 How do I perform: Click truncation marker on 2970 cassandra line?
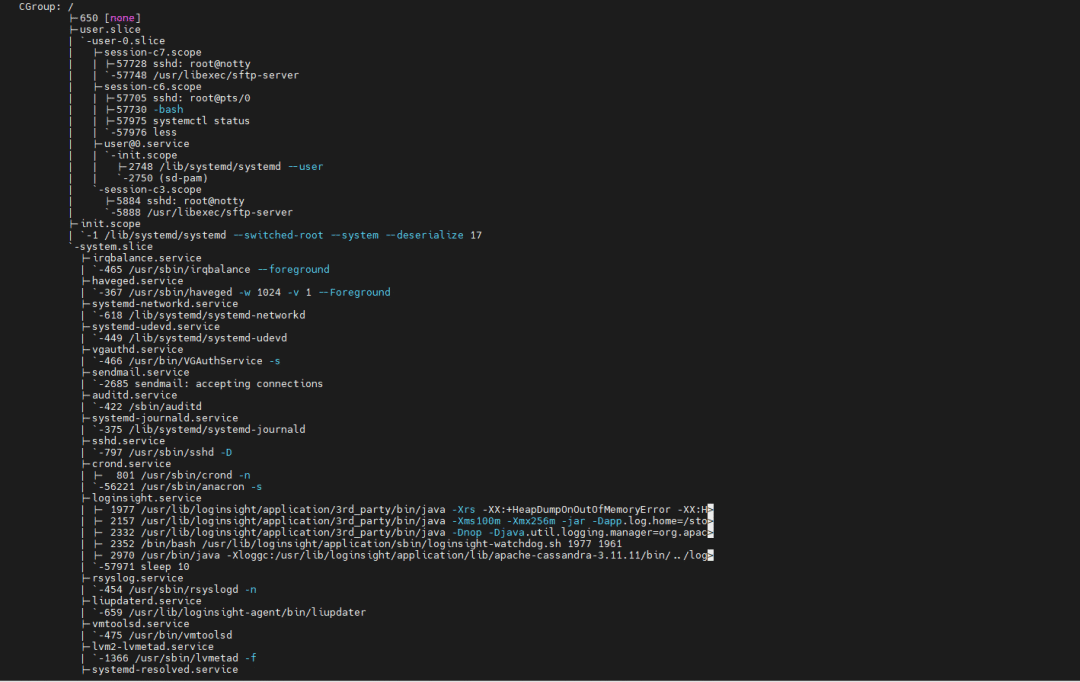(711, 555)
